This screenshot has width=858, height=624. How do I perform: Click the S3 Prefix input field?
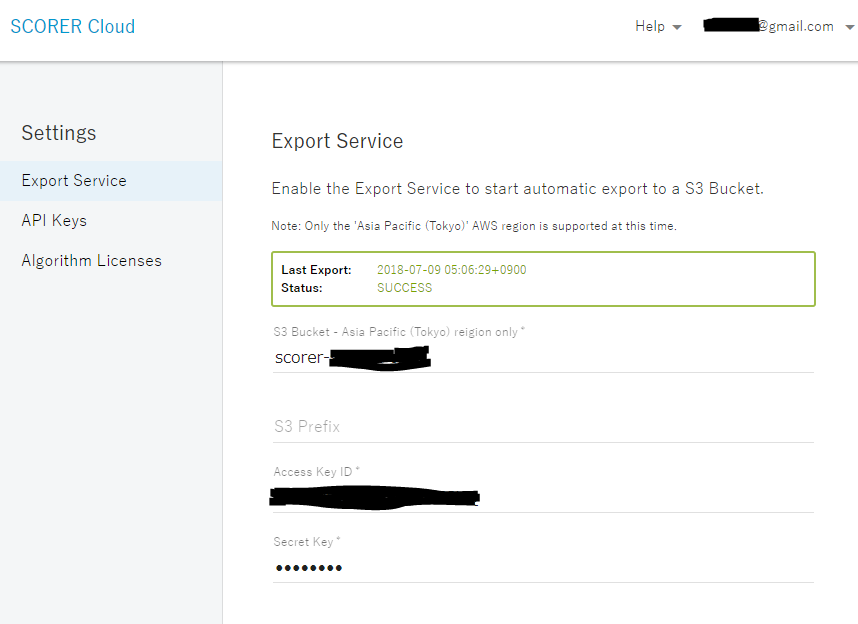543,426
